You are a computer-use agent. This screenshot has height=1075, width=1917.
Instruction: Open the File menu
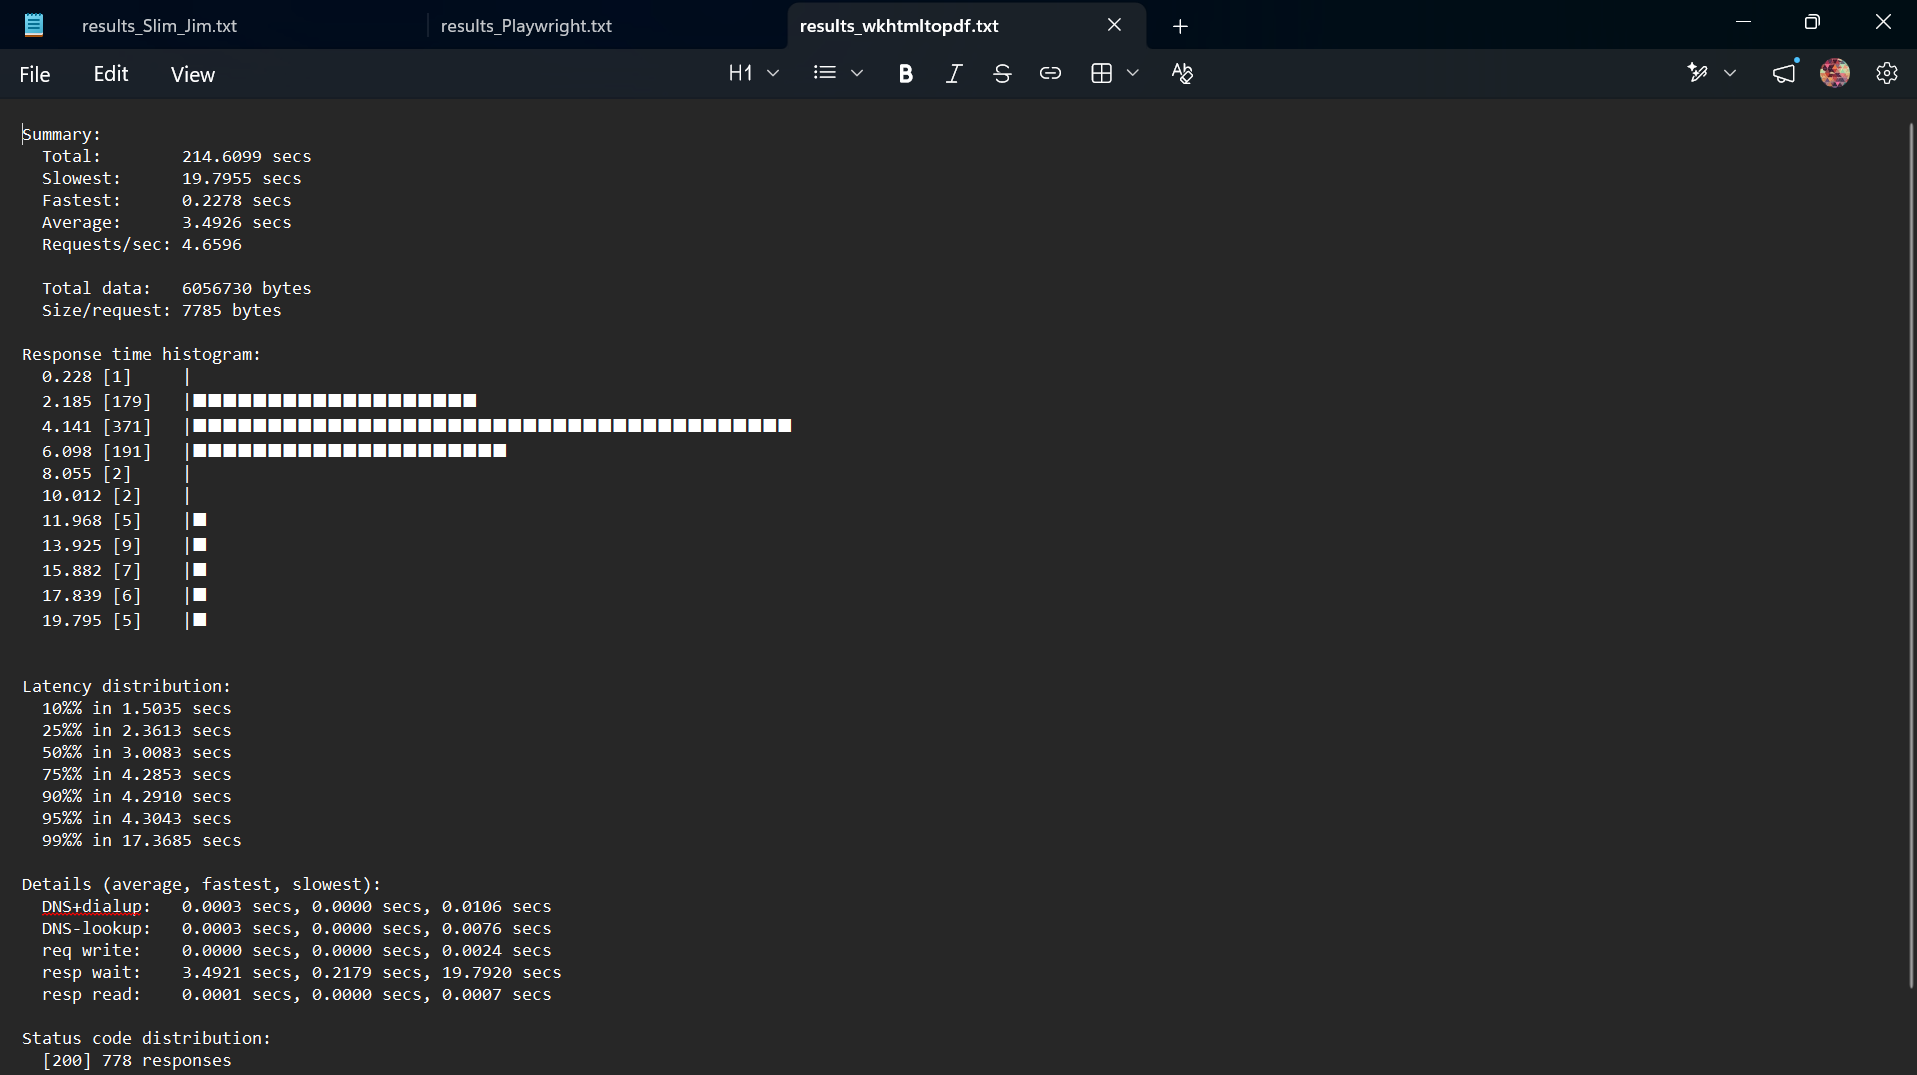click(35, 74)
